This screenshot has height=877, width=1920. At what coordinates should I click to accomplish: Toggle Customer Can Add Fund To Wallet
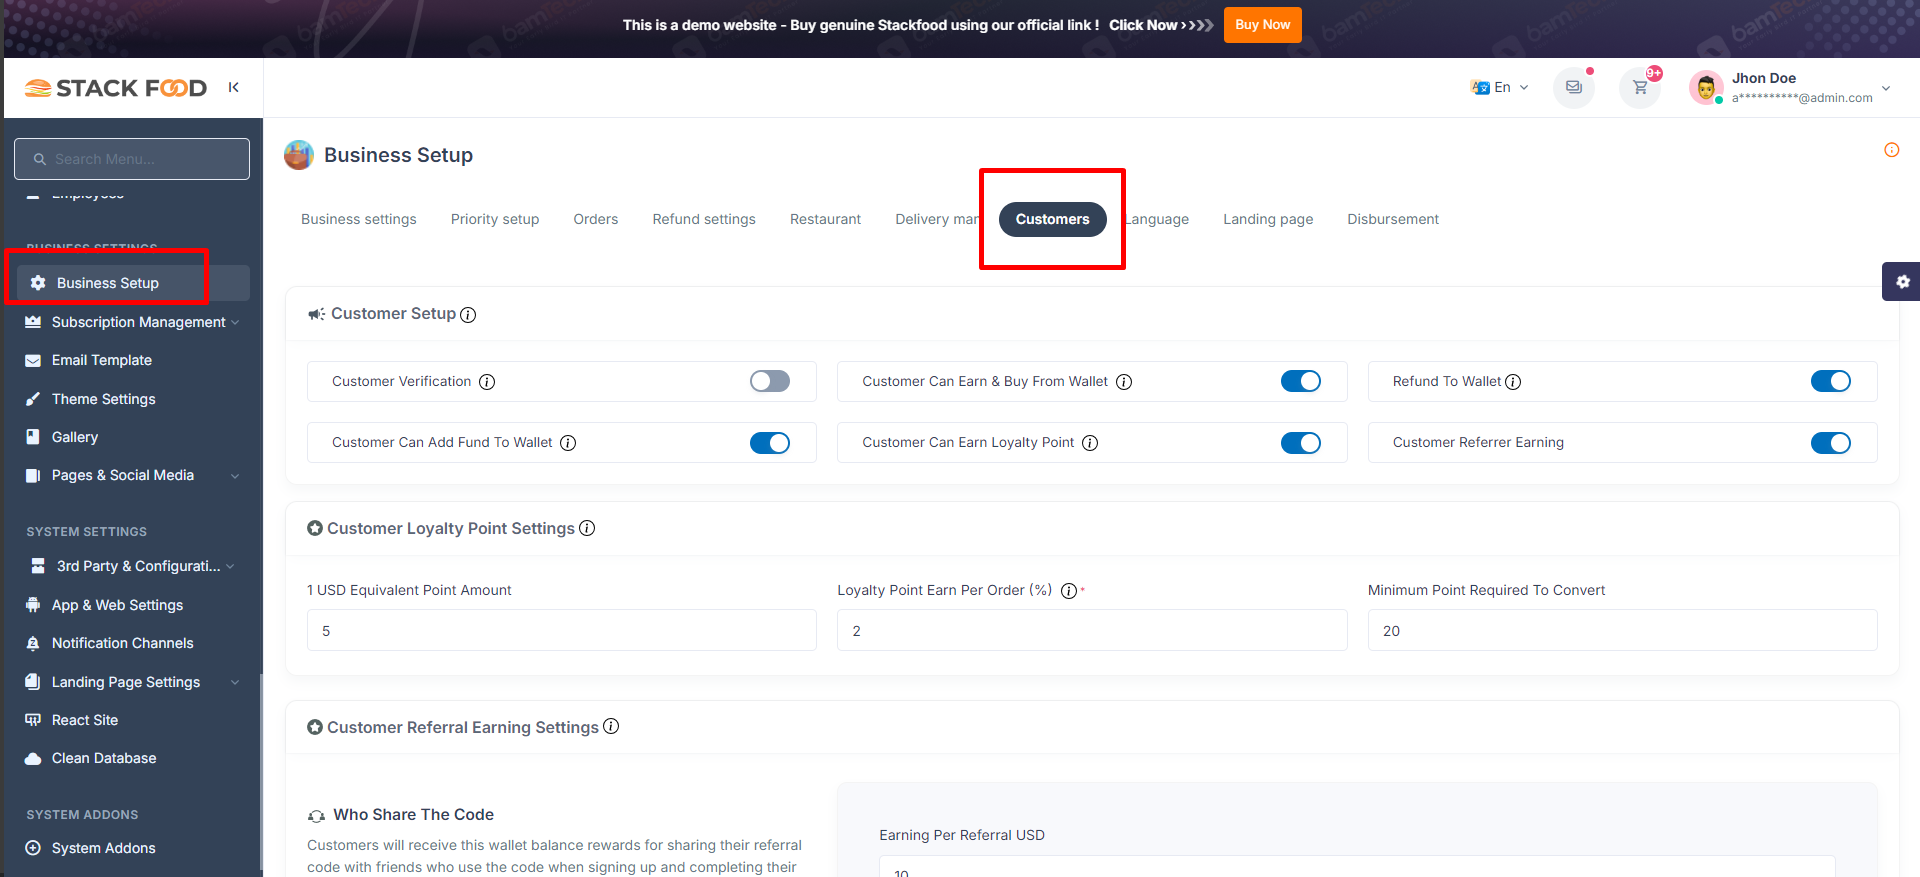770,443
